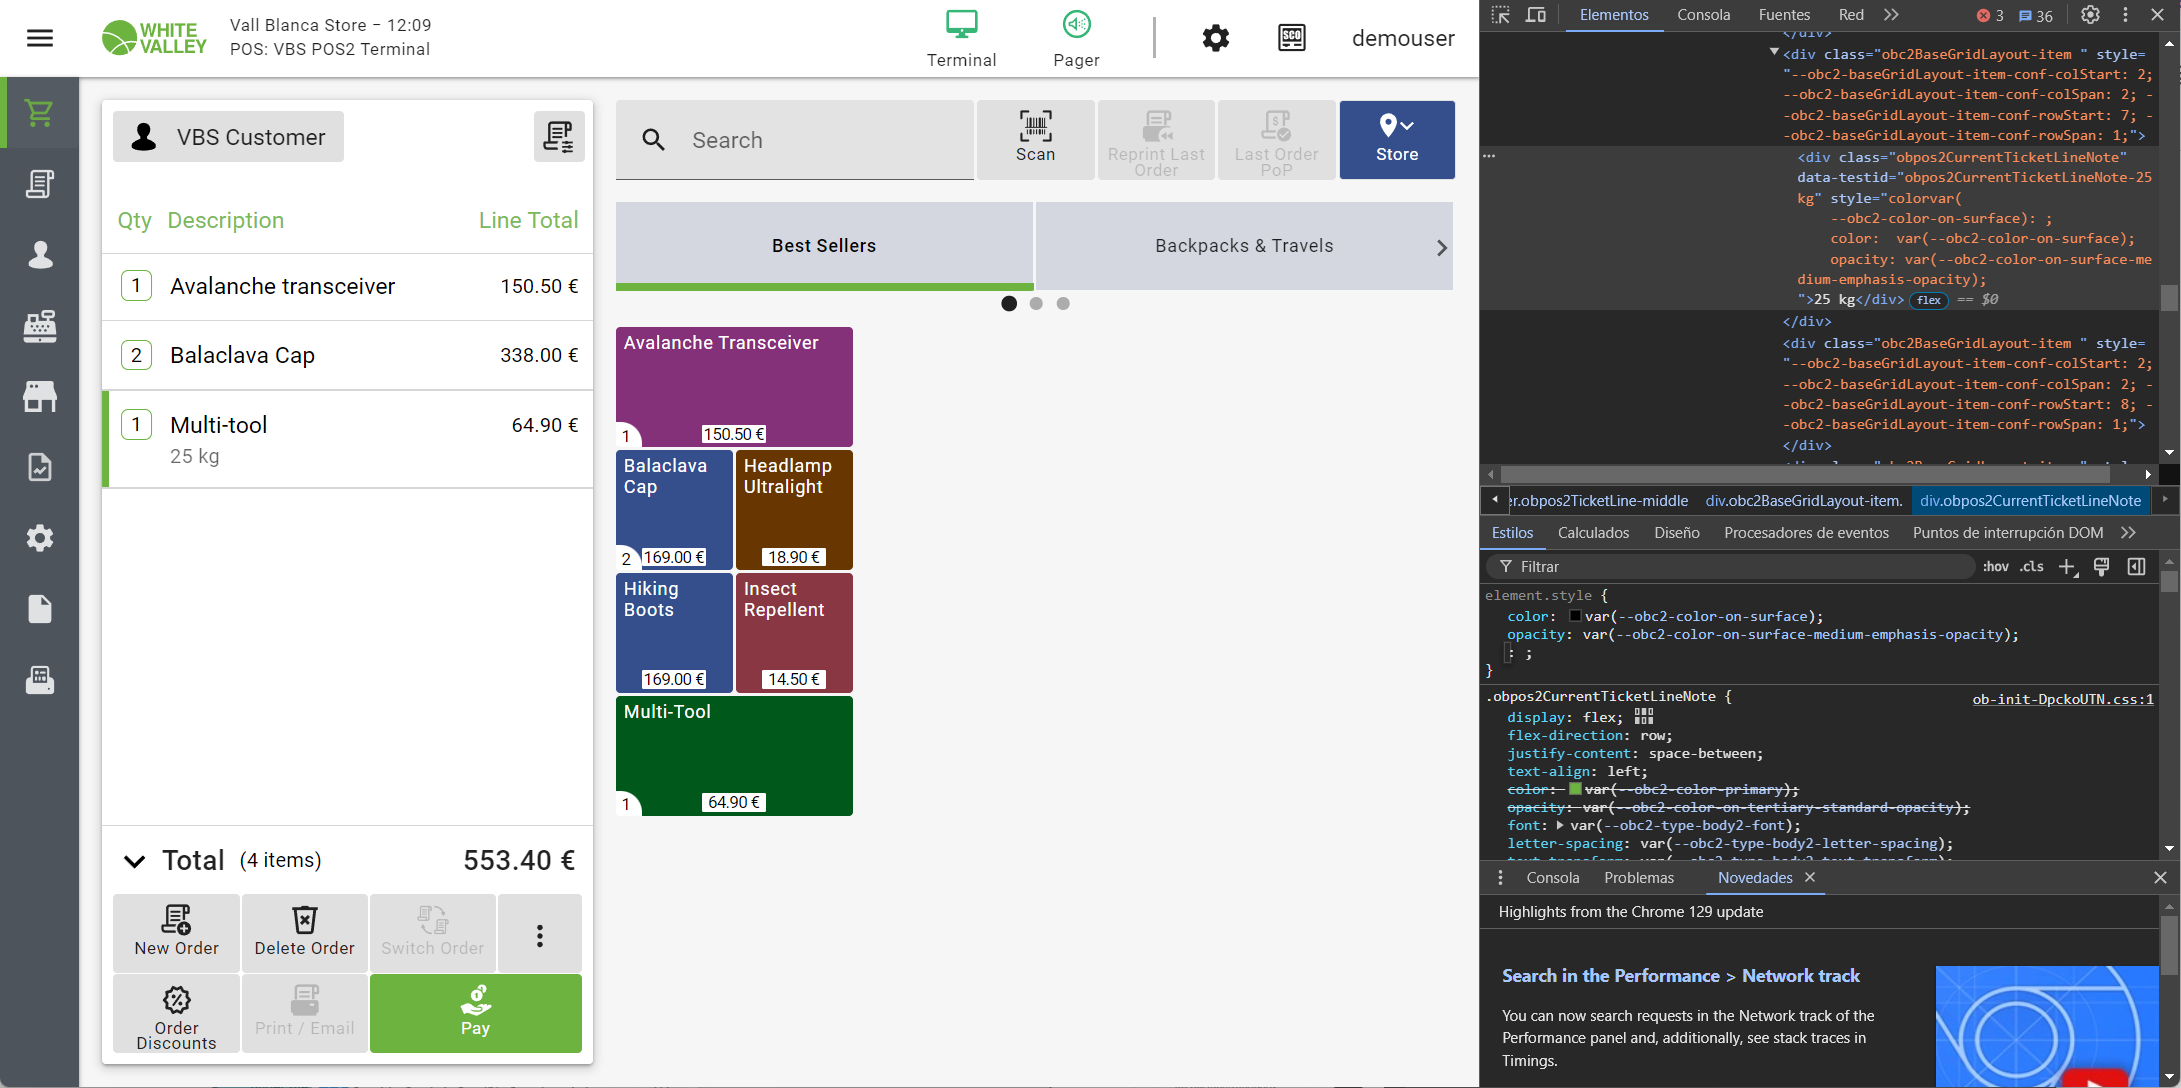This screenshot has width=2181, height=1088.
Task: Click the SCO self-checkout icon
Action: pyautogui.click(x=1292, y=38)
